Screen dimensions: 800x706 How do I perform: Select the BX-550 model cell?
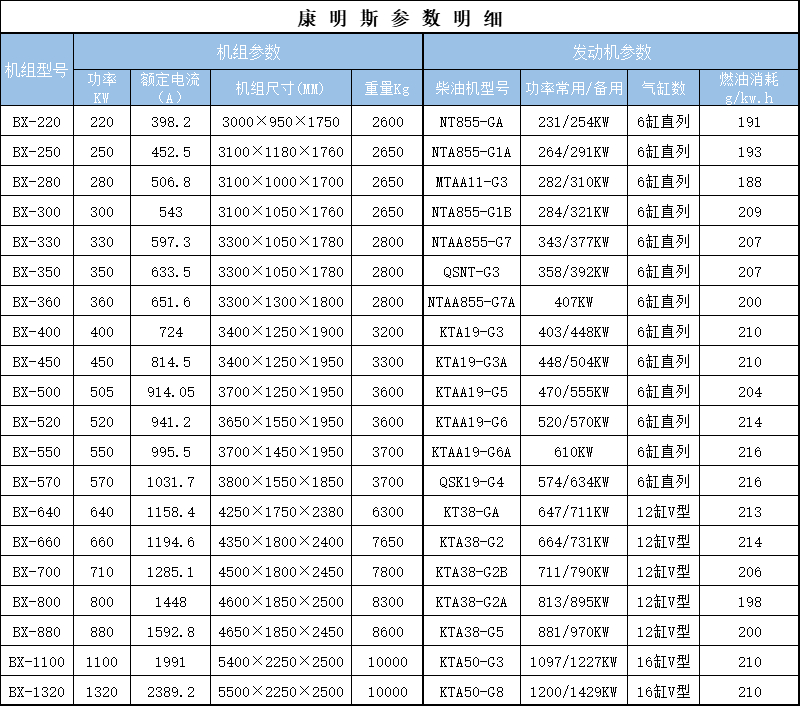pyautogui.click(x=37, y=452)
